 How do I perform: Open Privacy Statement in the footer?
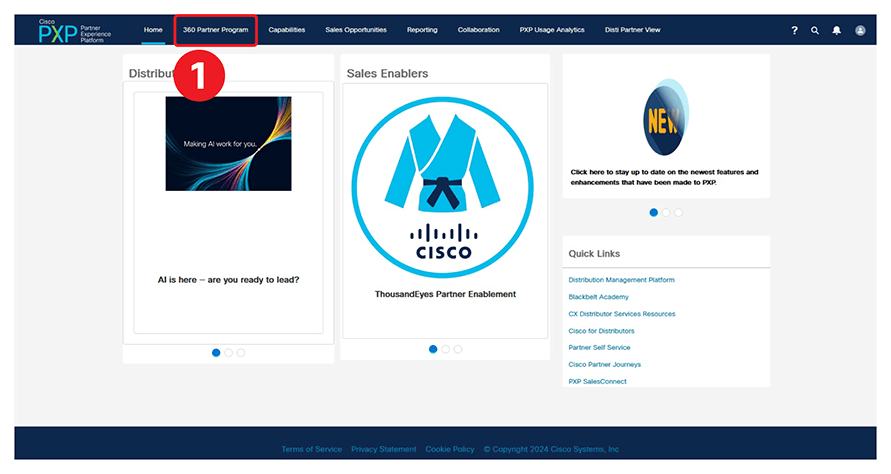pos(383,449)
